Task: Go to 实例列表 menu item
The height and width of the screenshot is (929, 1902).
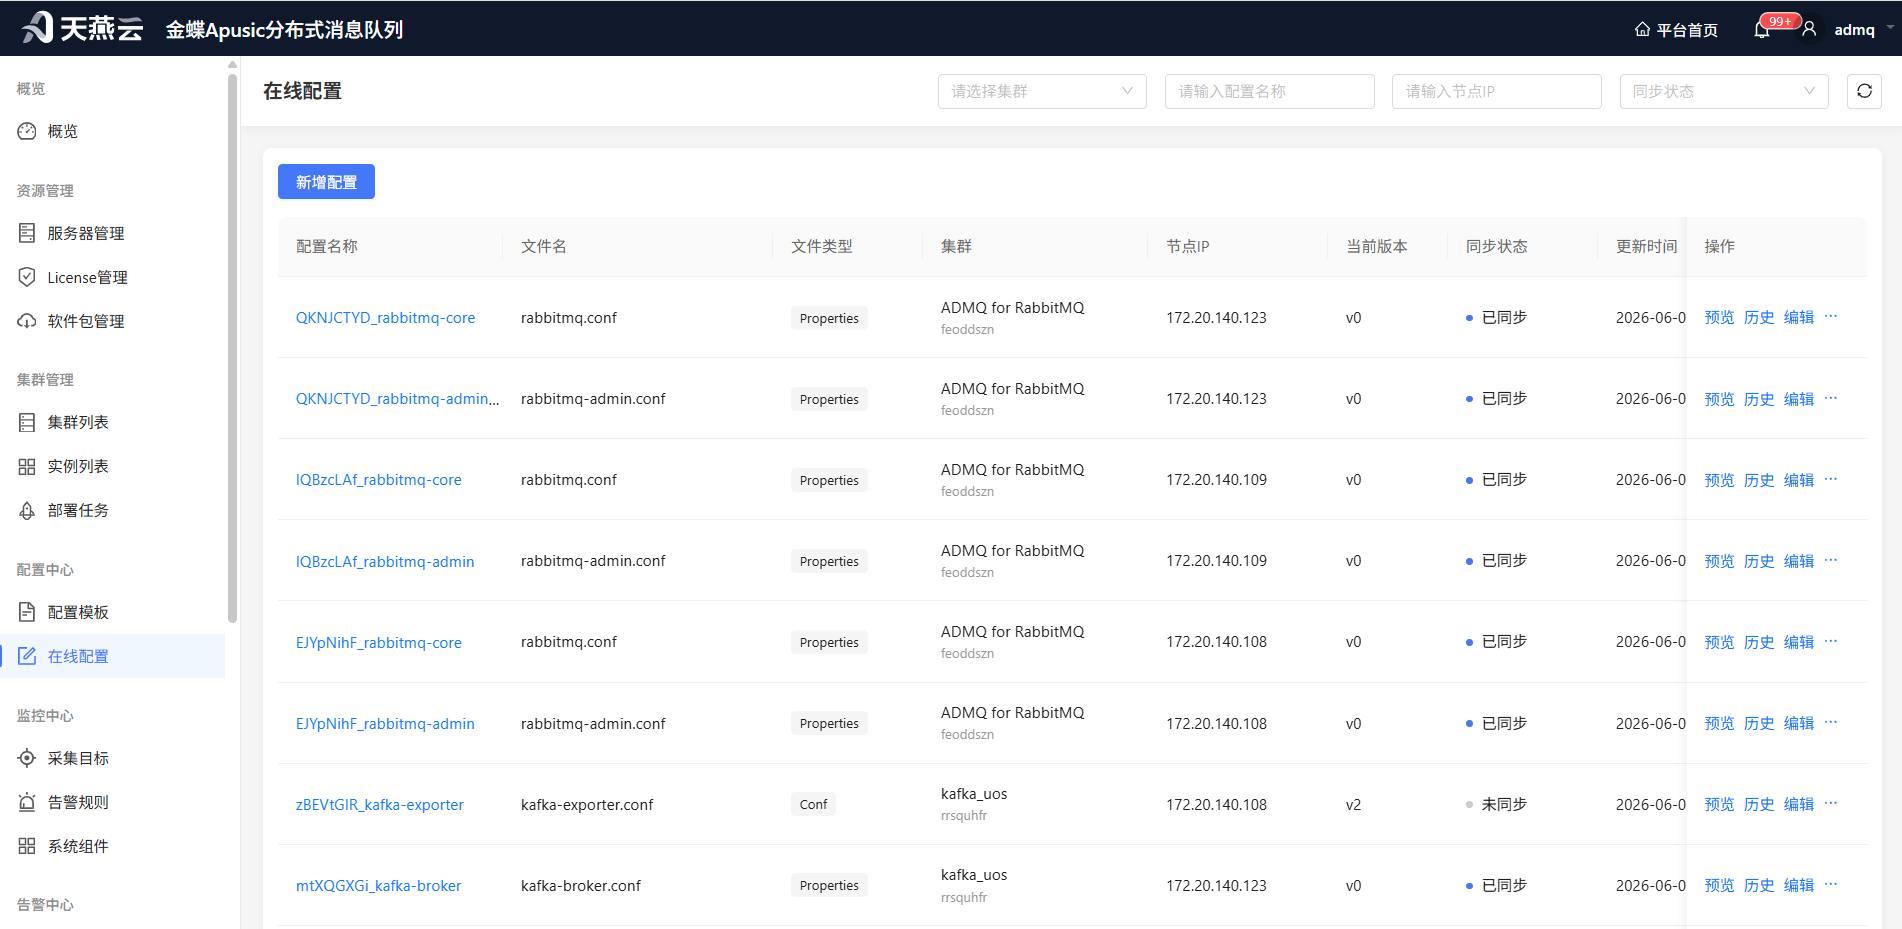Action: coord(112,466)
